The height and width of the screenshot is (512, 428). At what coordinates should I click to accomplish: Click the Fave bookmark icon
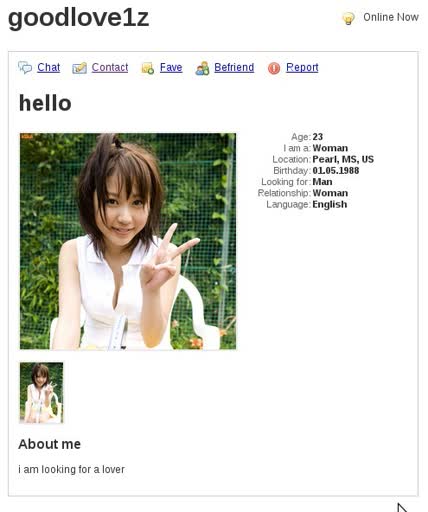click(x=148, y=68)
